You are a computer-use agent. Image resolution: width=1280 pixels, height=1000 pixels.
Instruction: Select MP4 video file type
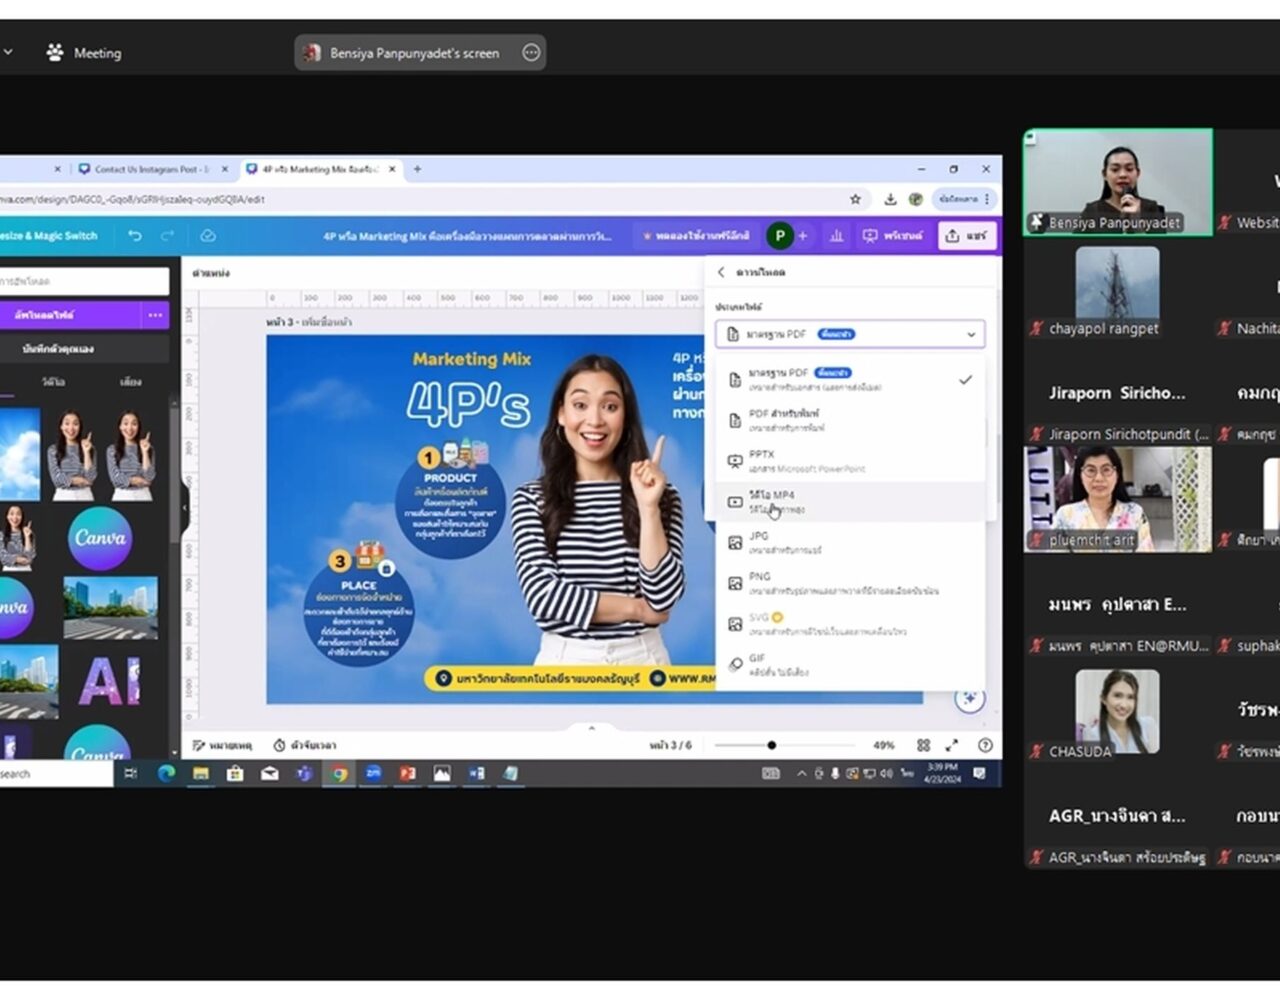[x=850, y=502]
